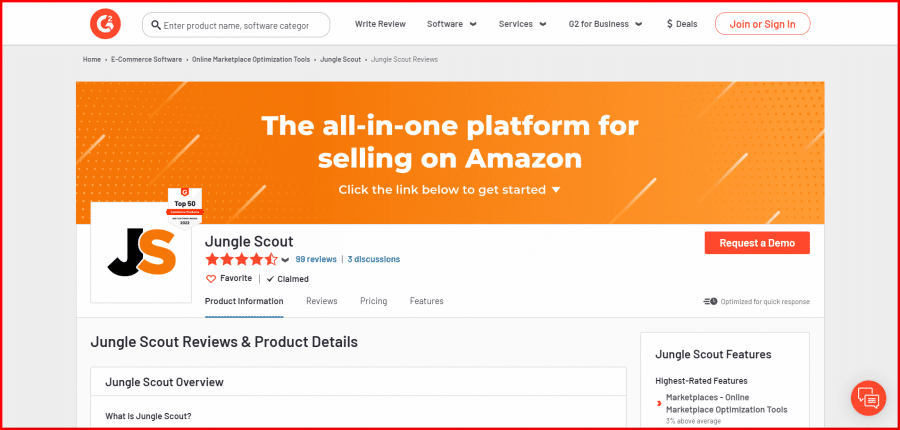Click the Claimed checkmark icon
The width and height of the screenshot is (900, 430).
click(x=270, y=279)
